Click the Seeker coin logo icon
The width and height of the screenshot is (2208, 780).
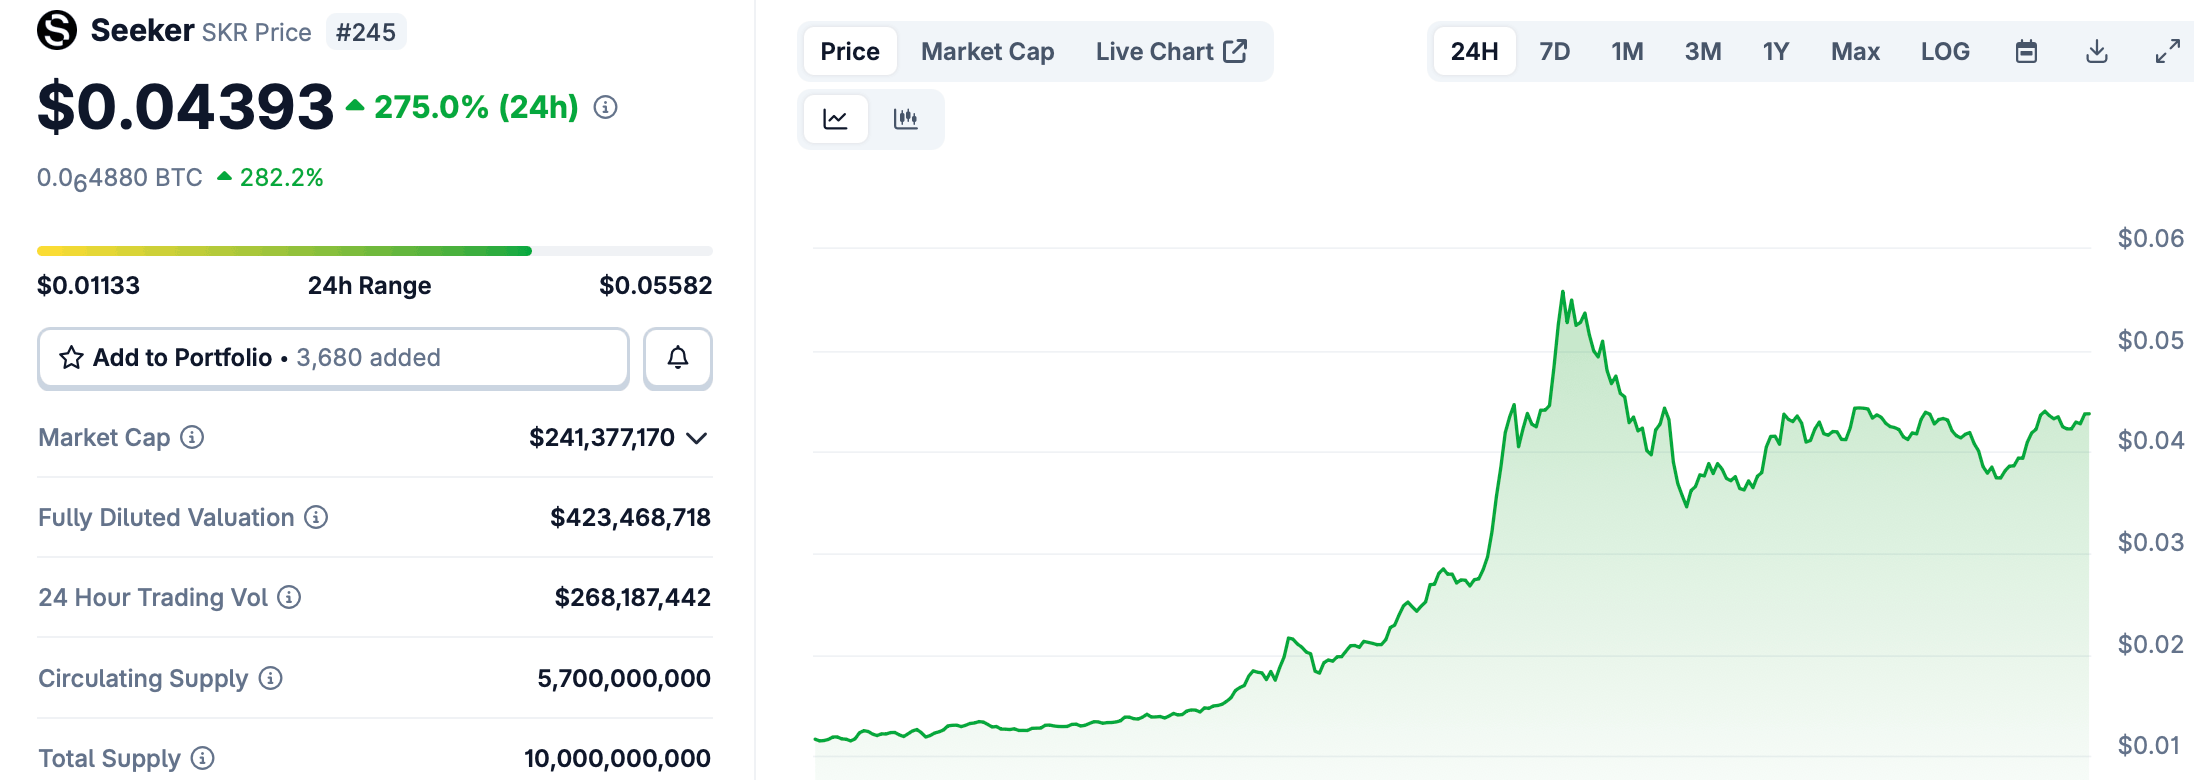pos(57,30)
